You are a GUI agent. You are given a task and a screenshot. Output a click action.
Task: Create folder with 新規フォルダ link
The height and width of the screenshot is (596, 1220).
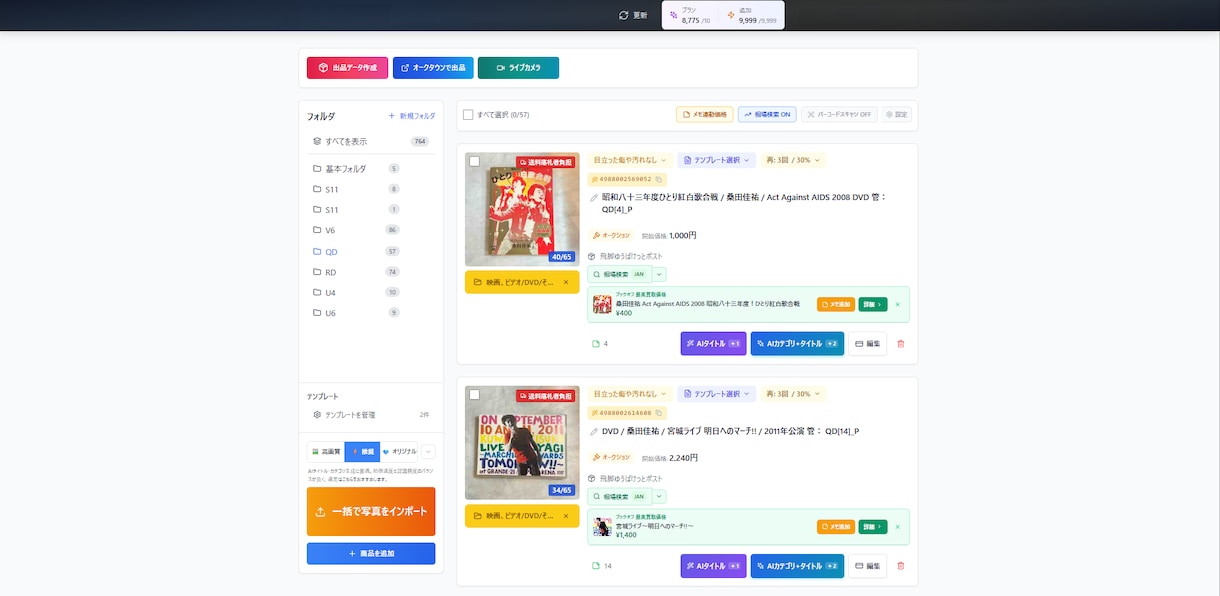[412, 116]
